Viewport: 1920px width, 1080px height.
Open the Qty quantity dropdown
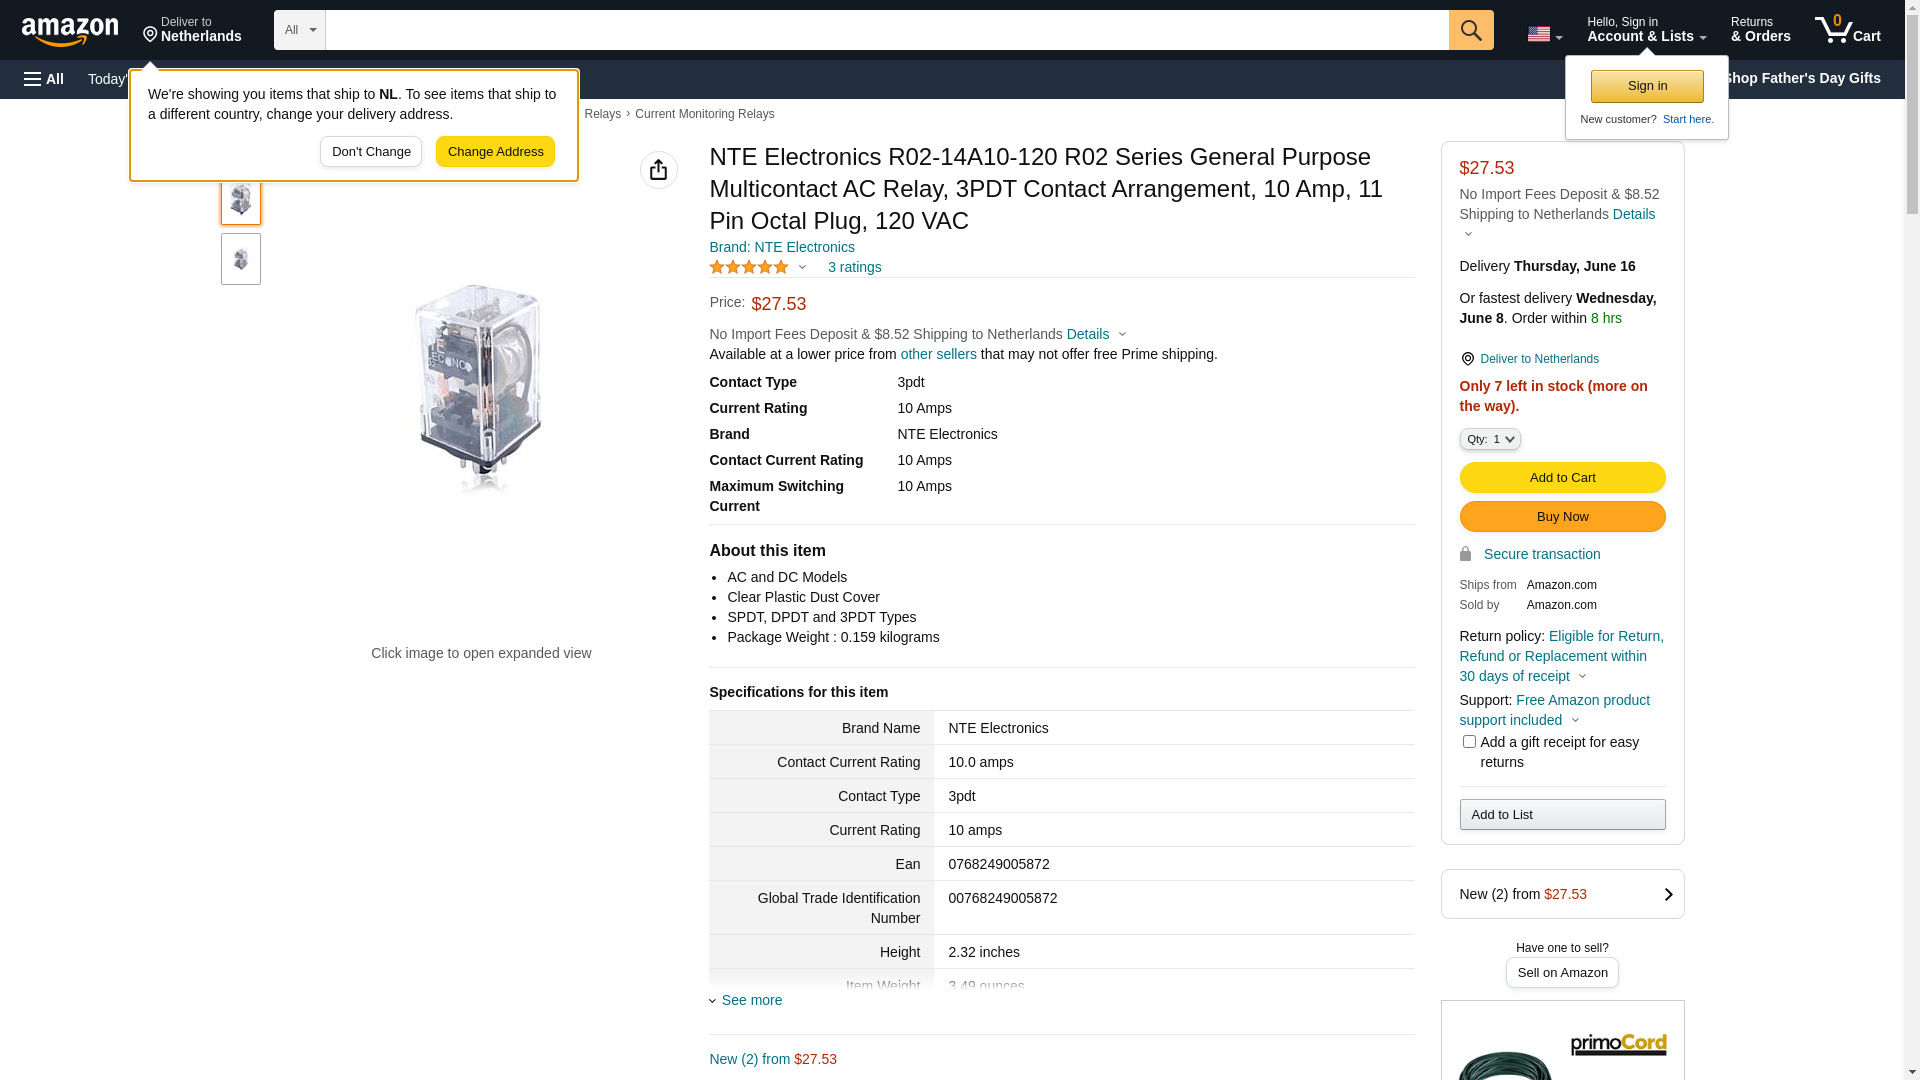[1490, 439]
